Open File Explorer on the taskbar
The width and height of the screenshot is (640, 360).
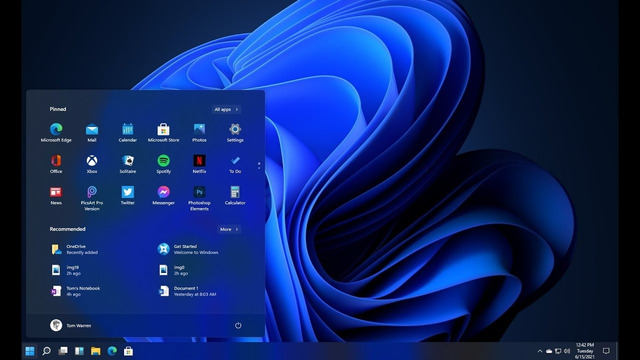96,351
